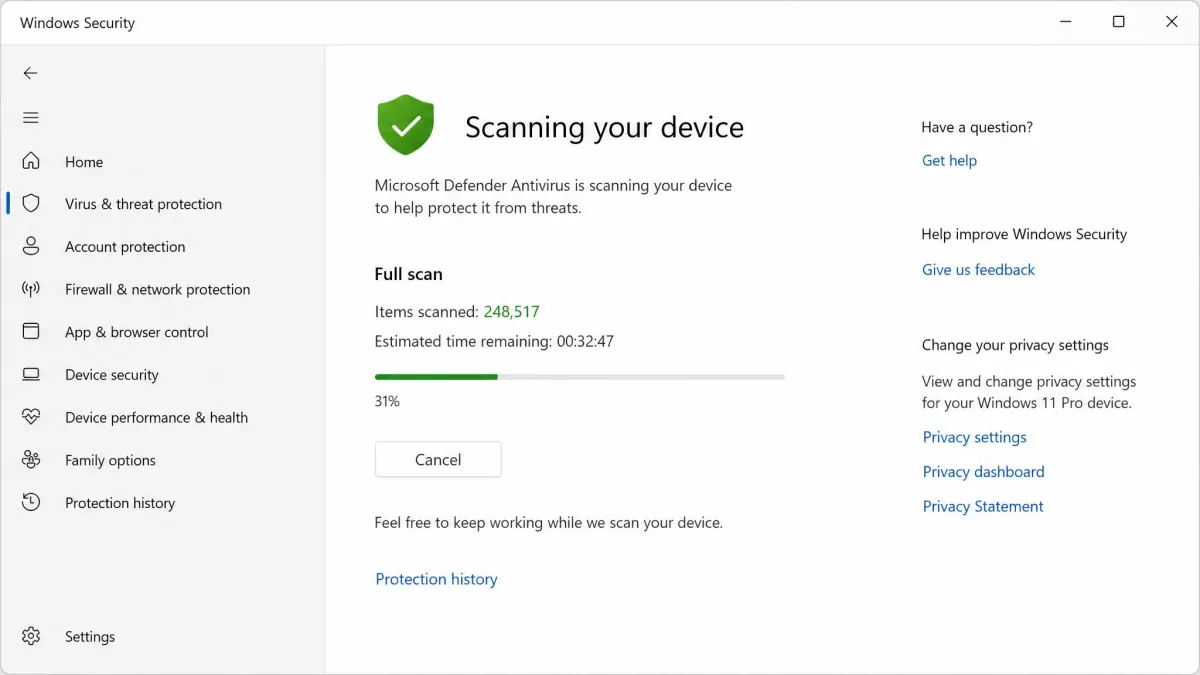The image size is (1200, 675).
Task: Click the Account protection person icon
Action: click(x=31, y=246)
